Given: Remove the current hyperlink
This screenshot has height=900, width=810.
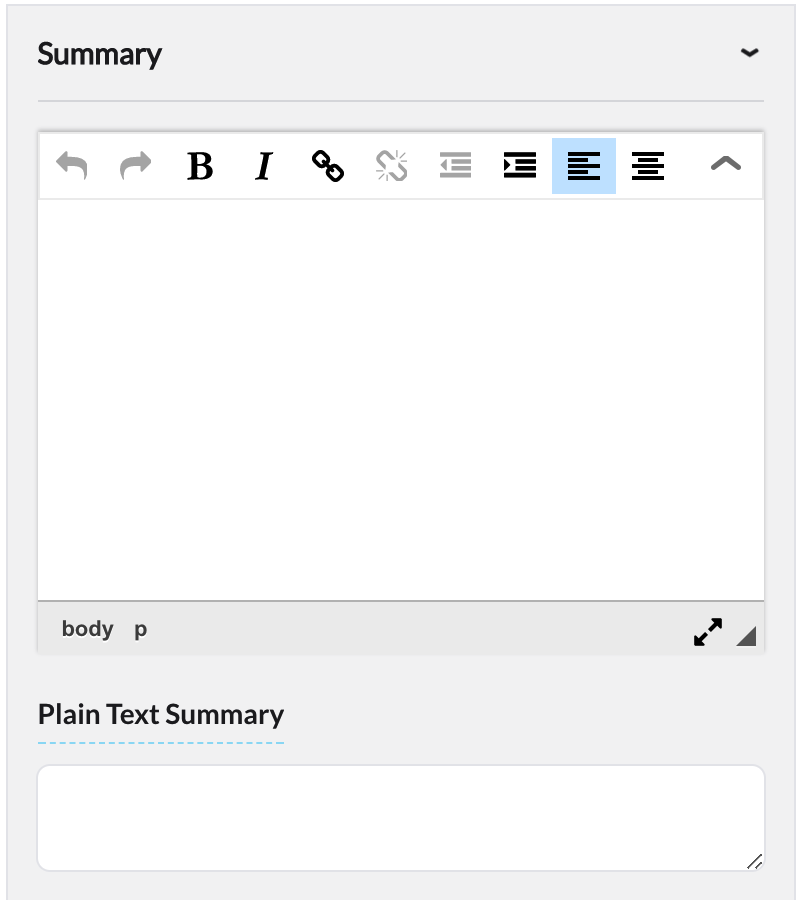Looking at the screenshot, I should [x=391, y=166].
